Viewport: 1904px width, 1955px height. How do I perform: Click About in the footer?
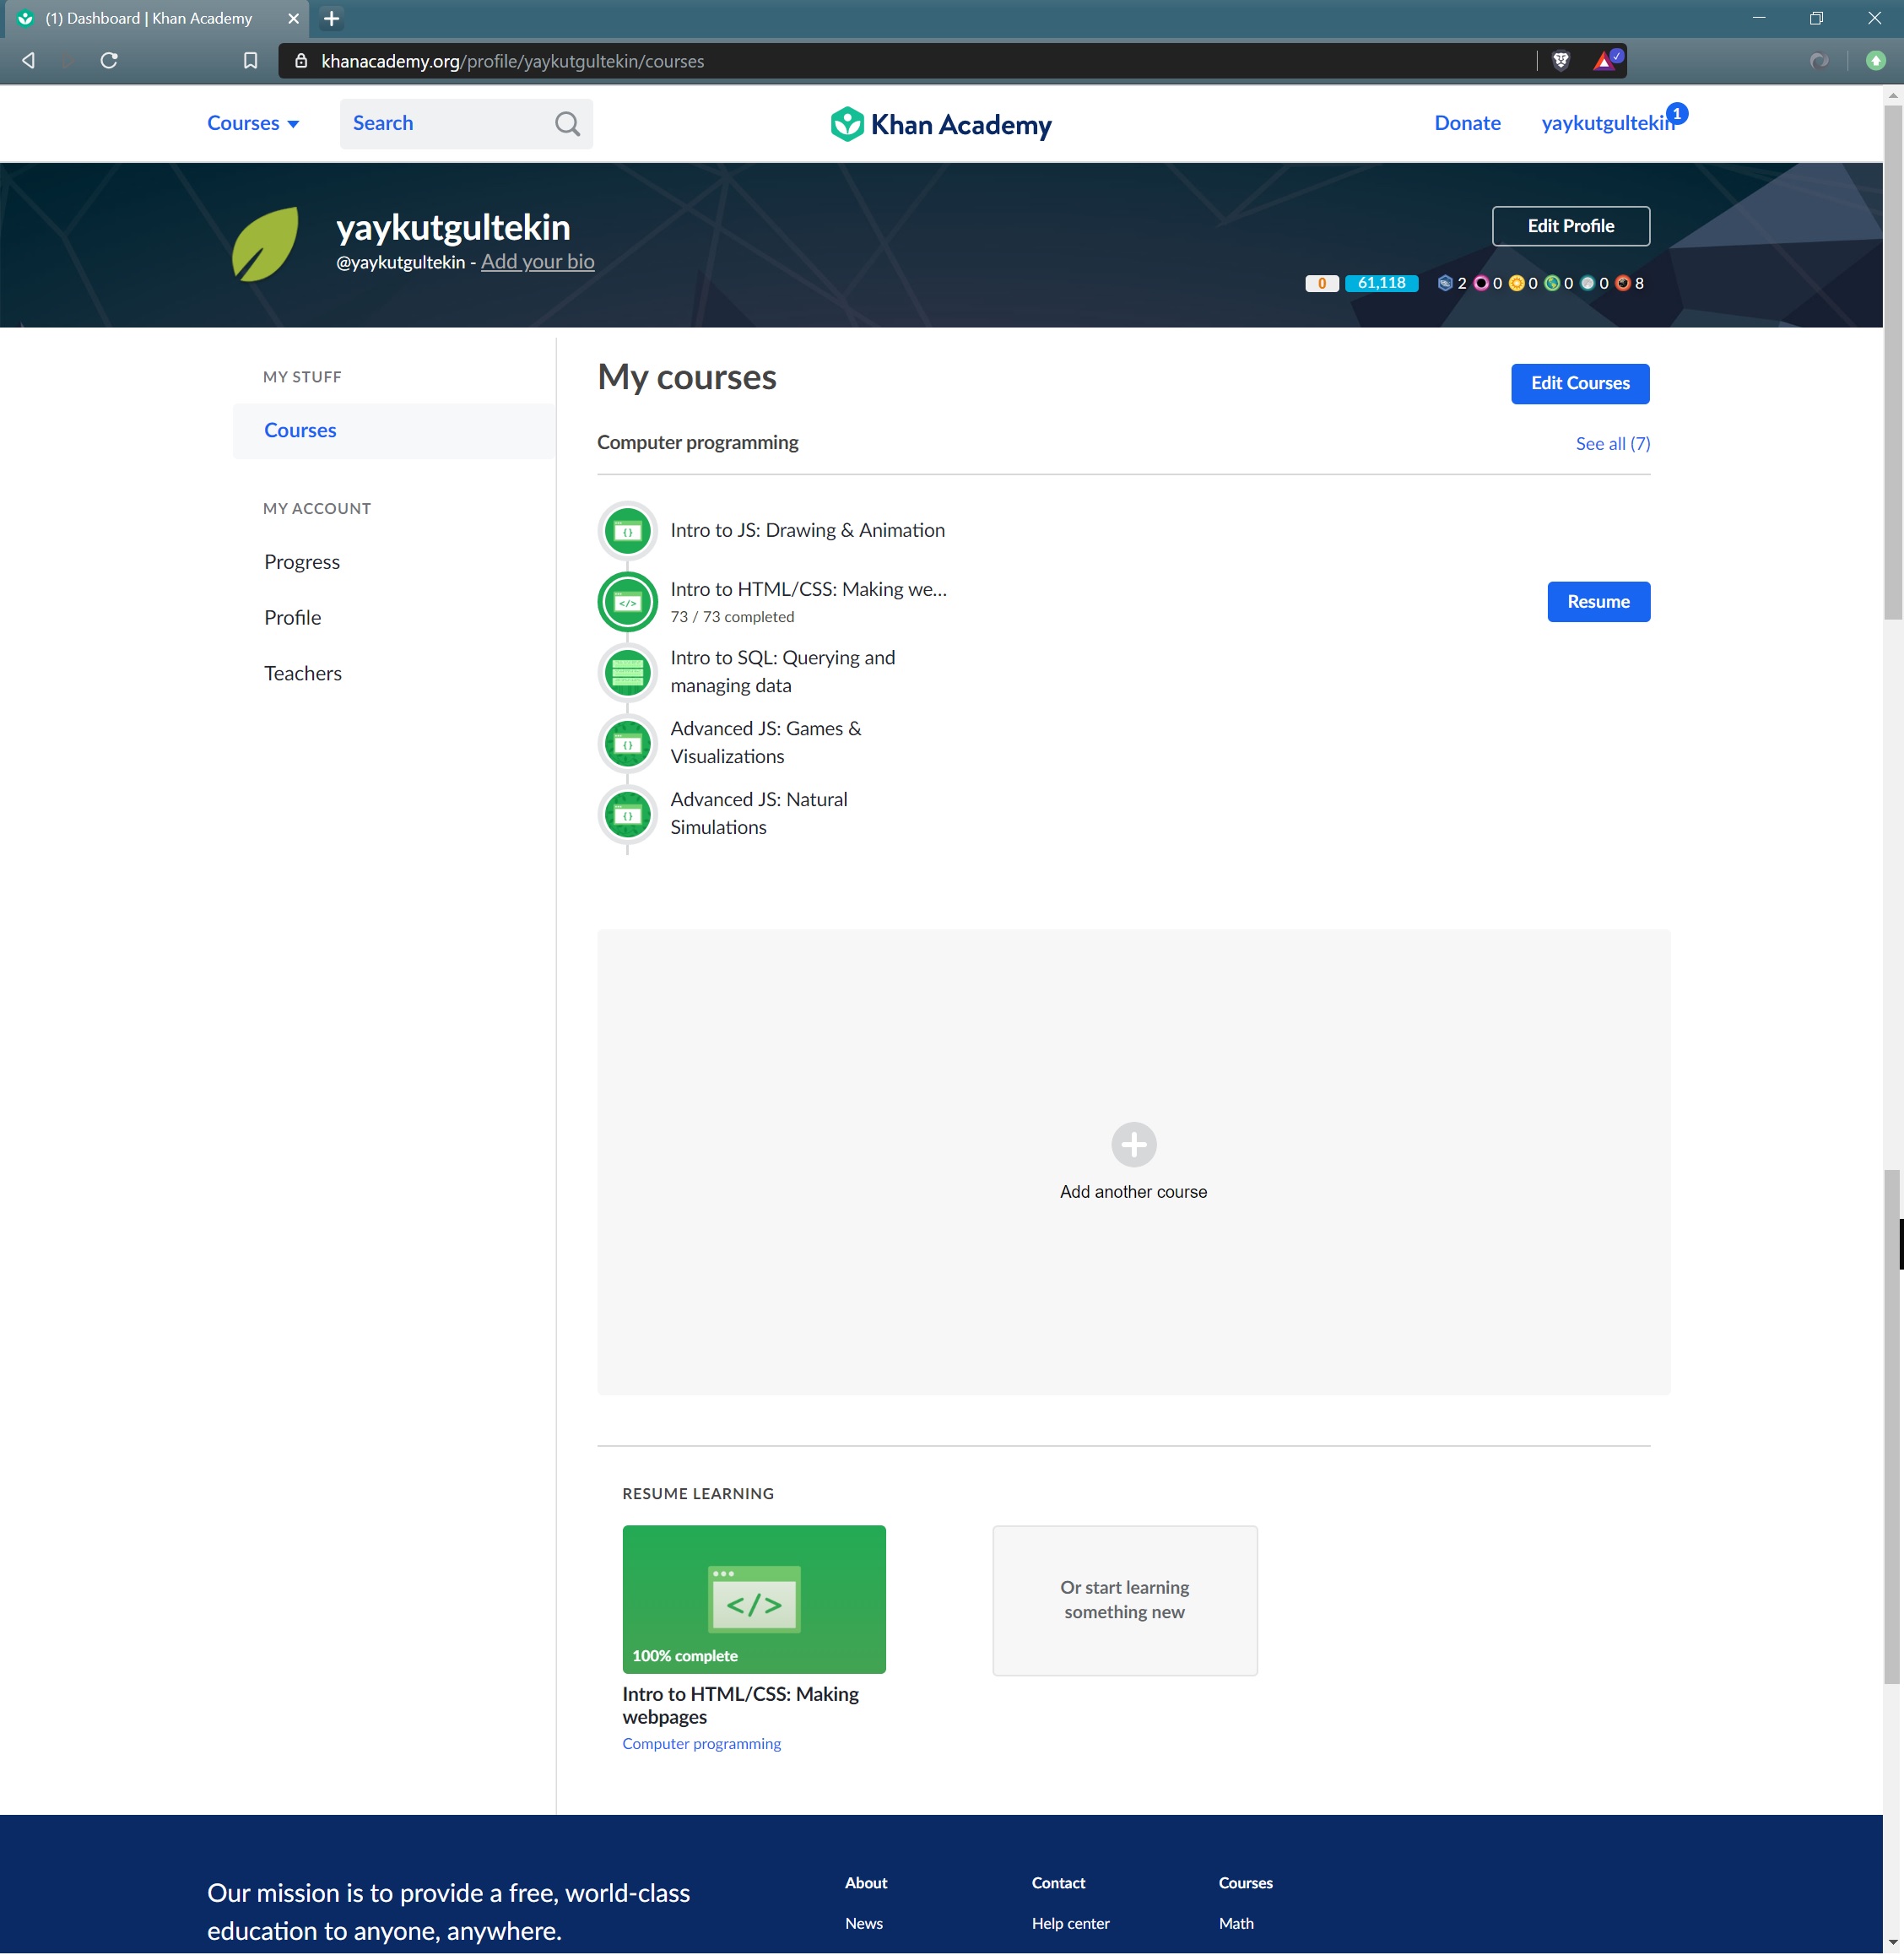865,1883
